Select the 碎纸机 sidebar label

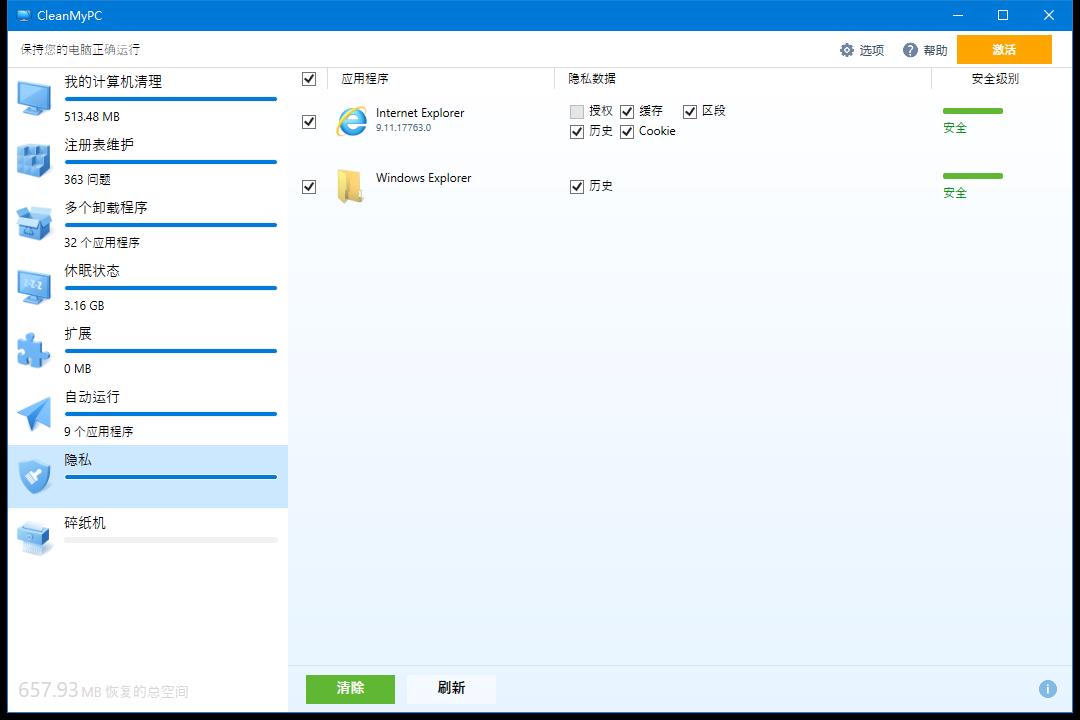click(x=85, y=523)
